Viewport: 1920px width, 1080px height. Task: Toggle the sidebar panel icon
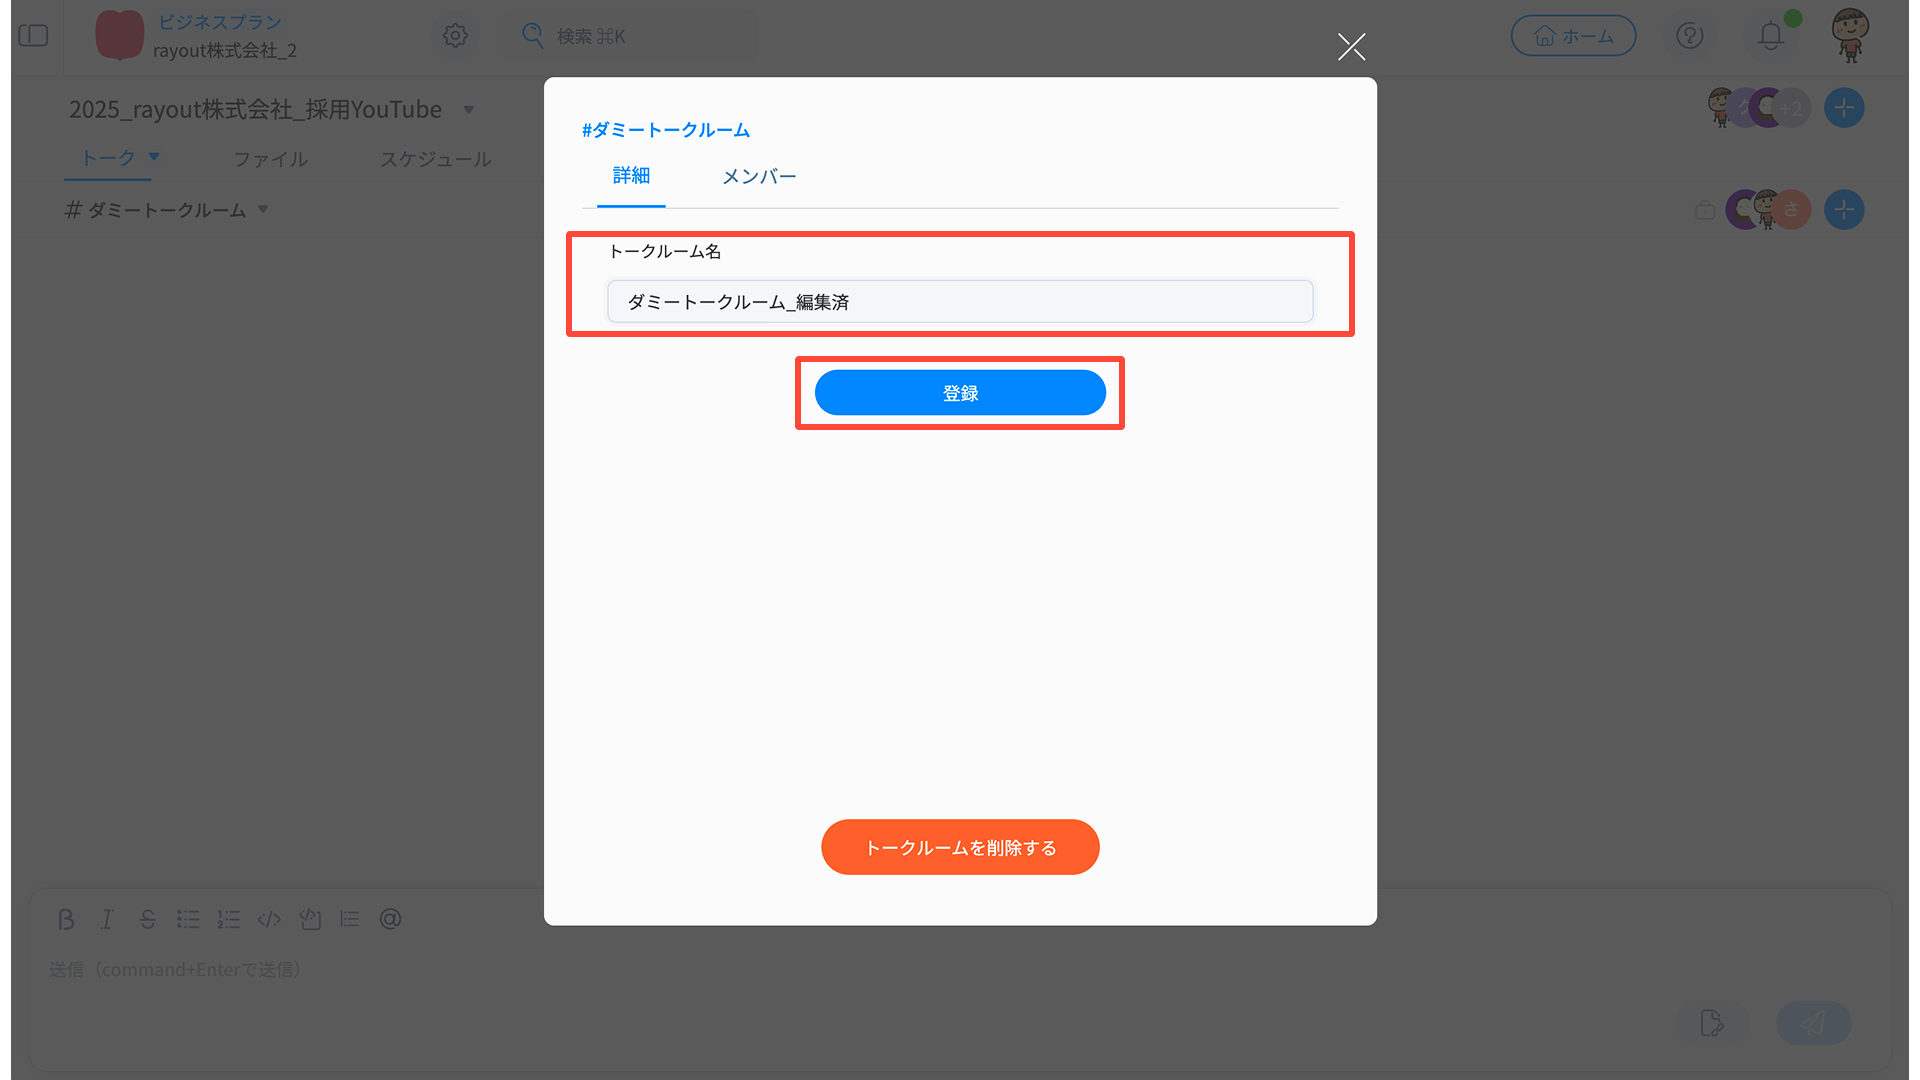pos(33,36)
